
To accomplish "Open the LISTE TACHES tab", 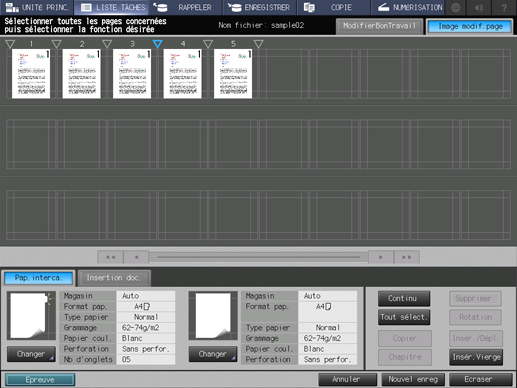I will pyautogui.click(x=113, y=7).
